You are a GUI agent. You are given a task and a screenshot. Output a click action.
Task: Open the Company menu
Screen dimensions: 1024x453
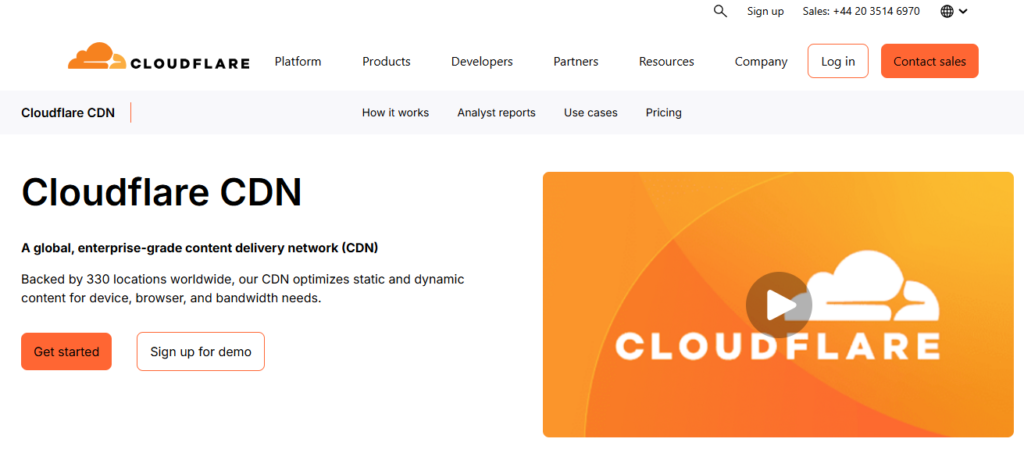[x=761, y=61]
